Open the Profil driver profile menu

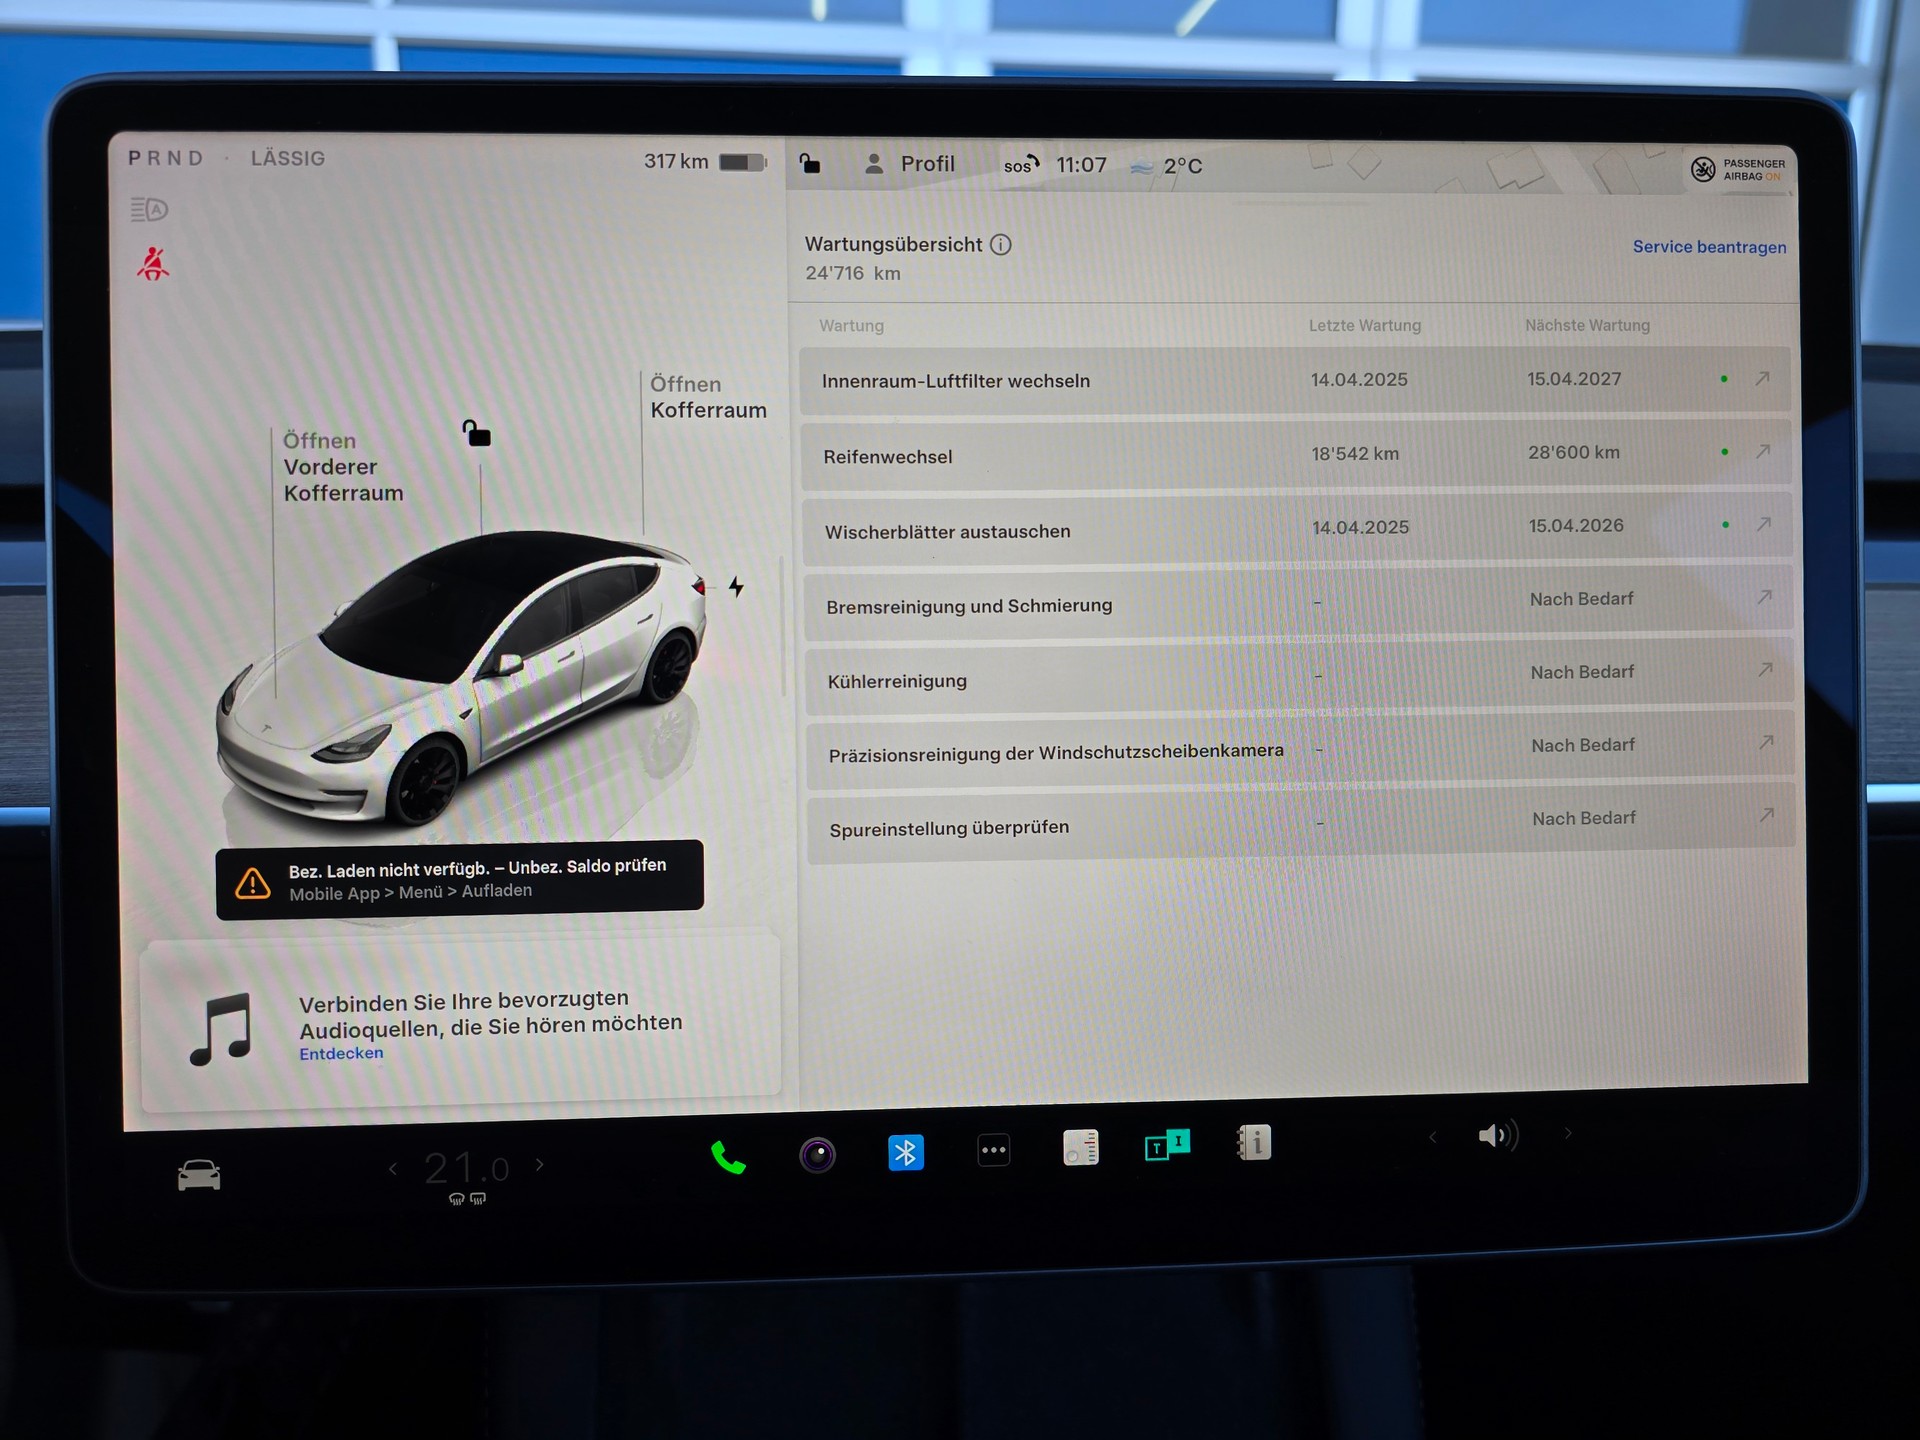tap(910, 163)
